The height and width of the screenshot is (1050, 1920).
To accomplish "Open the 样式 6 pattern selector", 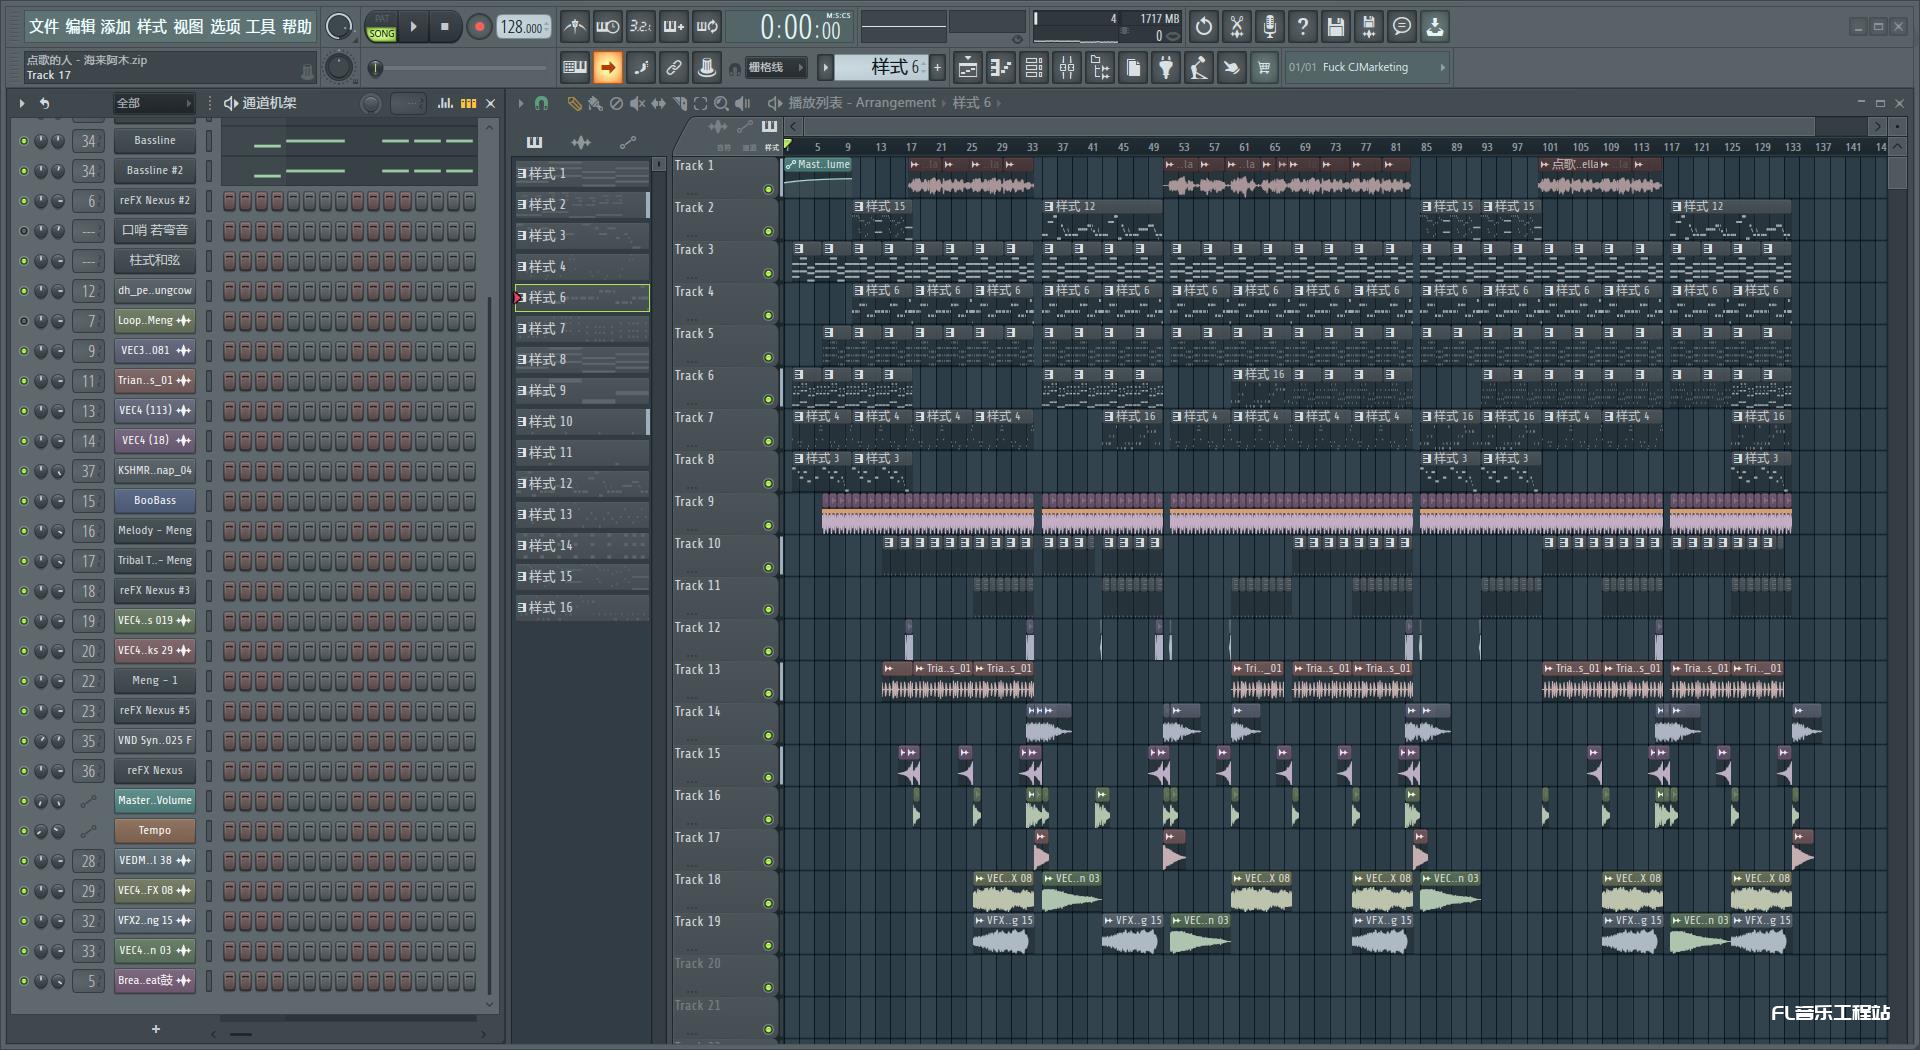I will pos(883,67).
